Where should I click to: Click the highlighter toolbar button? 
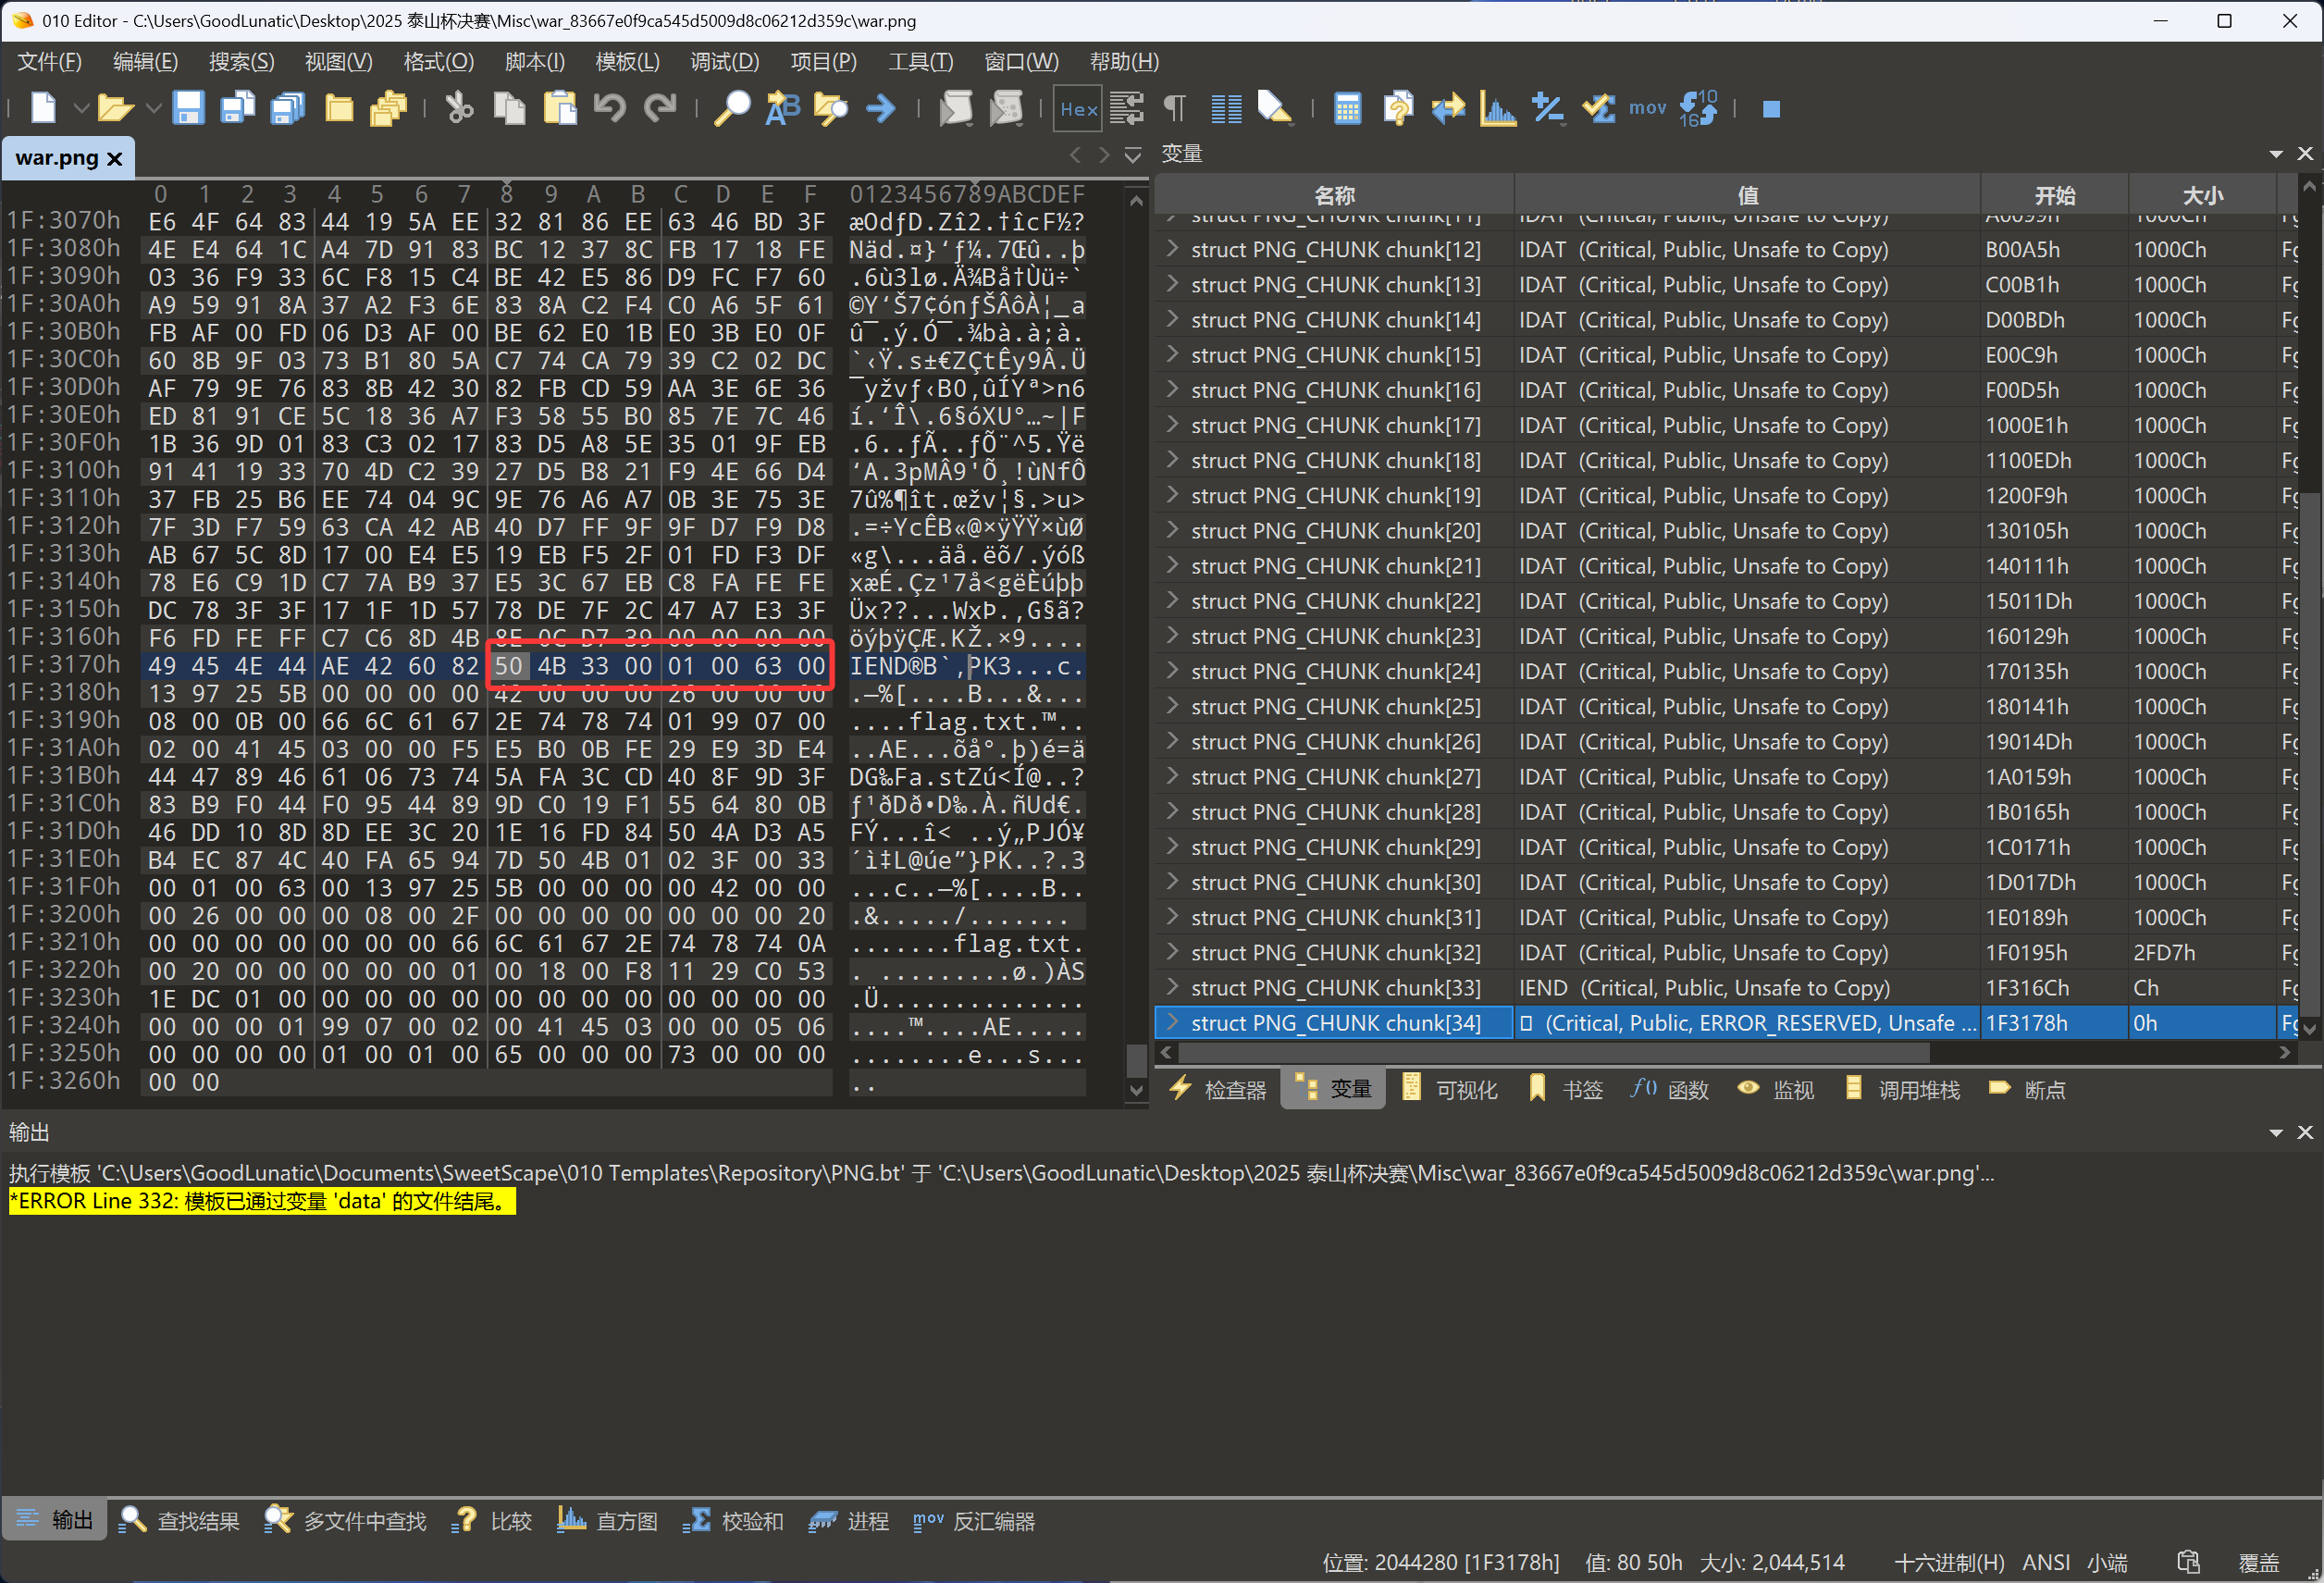tap(1275, 108)
